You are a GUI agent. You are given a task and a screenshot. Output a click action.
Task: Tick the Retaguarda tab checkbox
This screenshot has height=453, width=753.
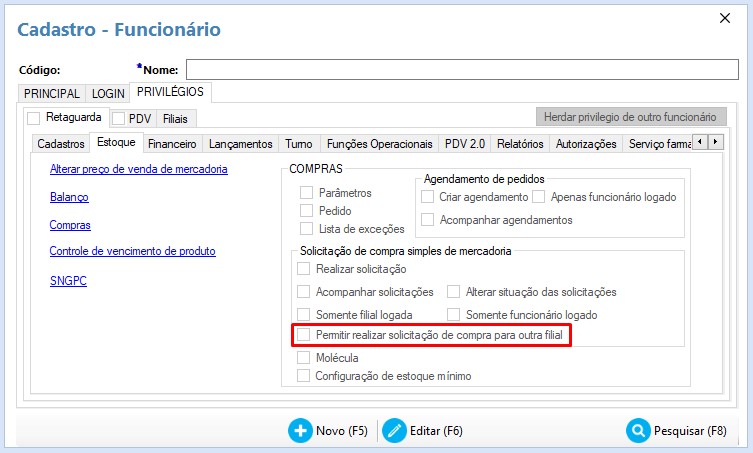(x=33, y=118)
